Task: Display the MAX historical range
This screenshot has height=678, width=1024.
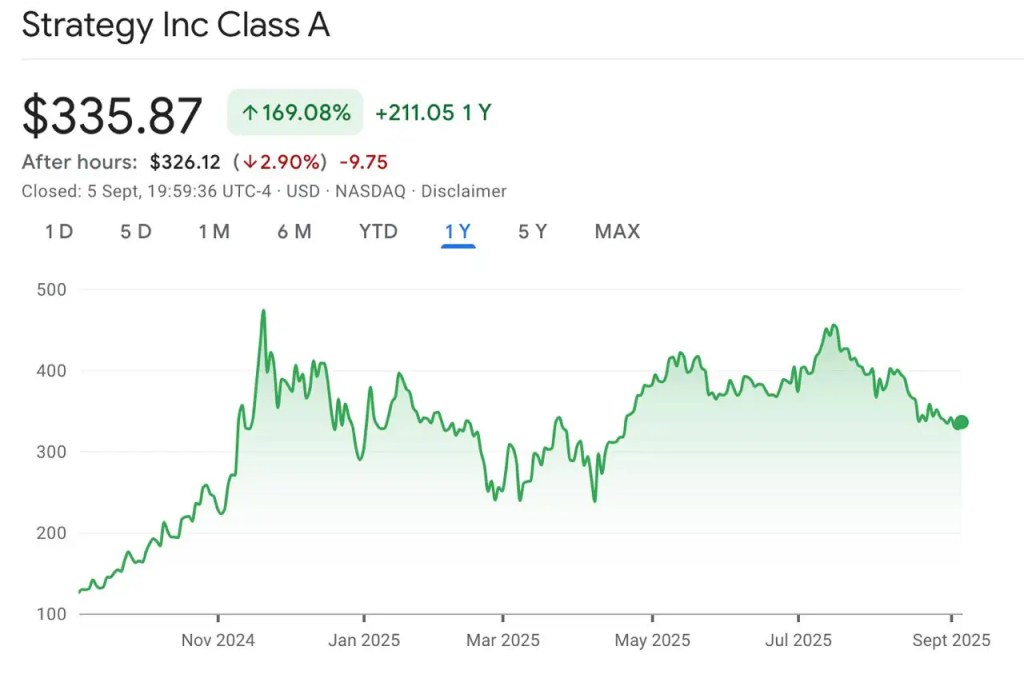Action: pos(616,231)
